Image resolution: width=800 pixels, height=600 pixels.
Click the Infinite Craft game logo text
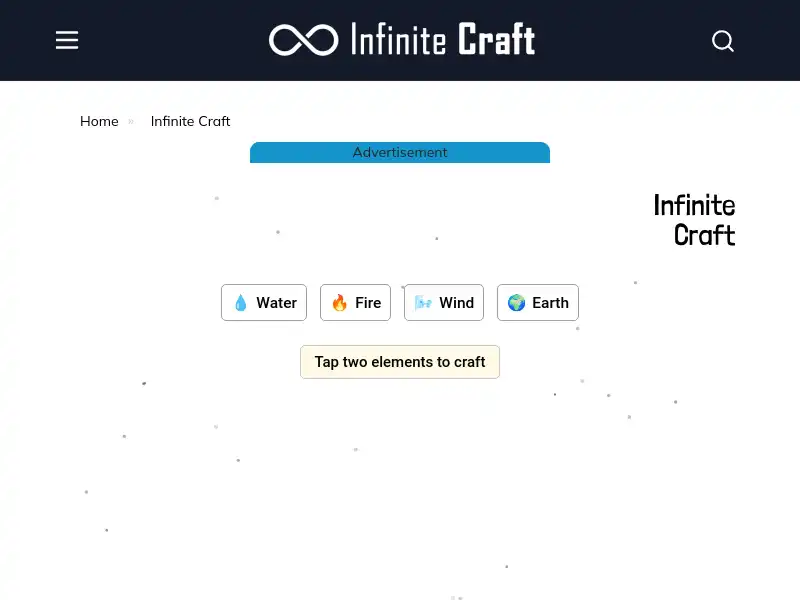point(694,220)
